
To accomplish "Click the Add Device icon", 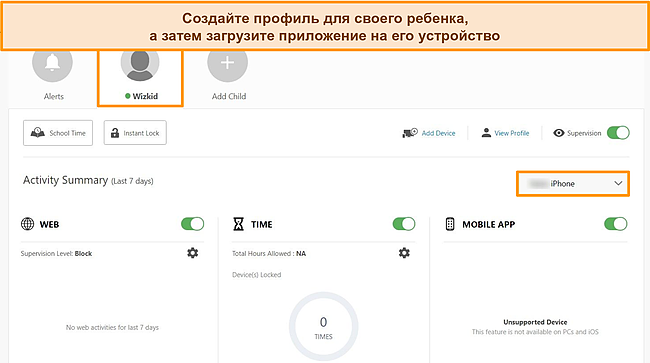I will coord(410,133).
